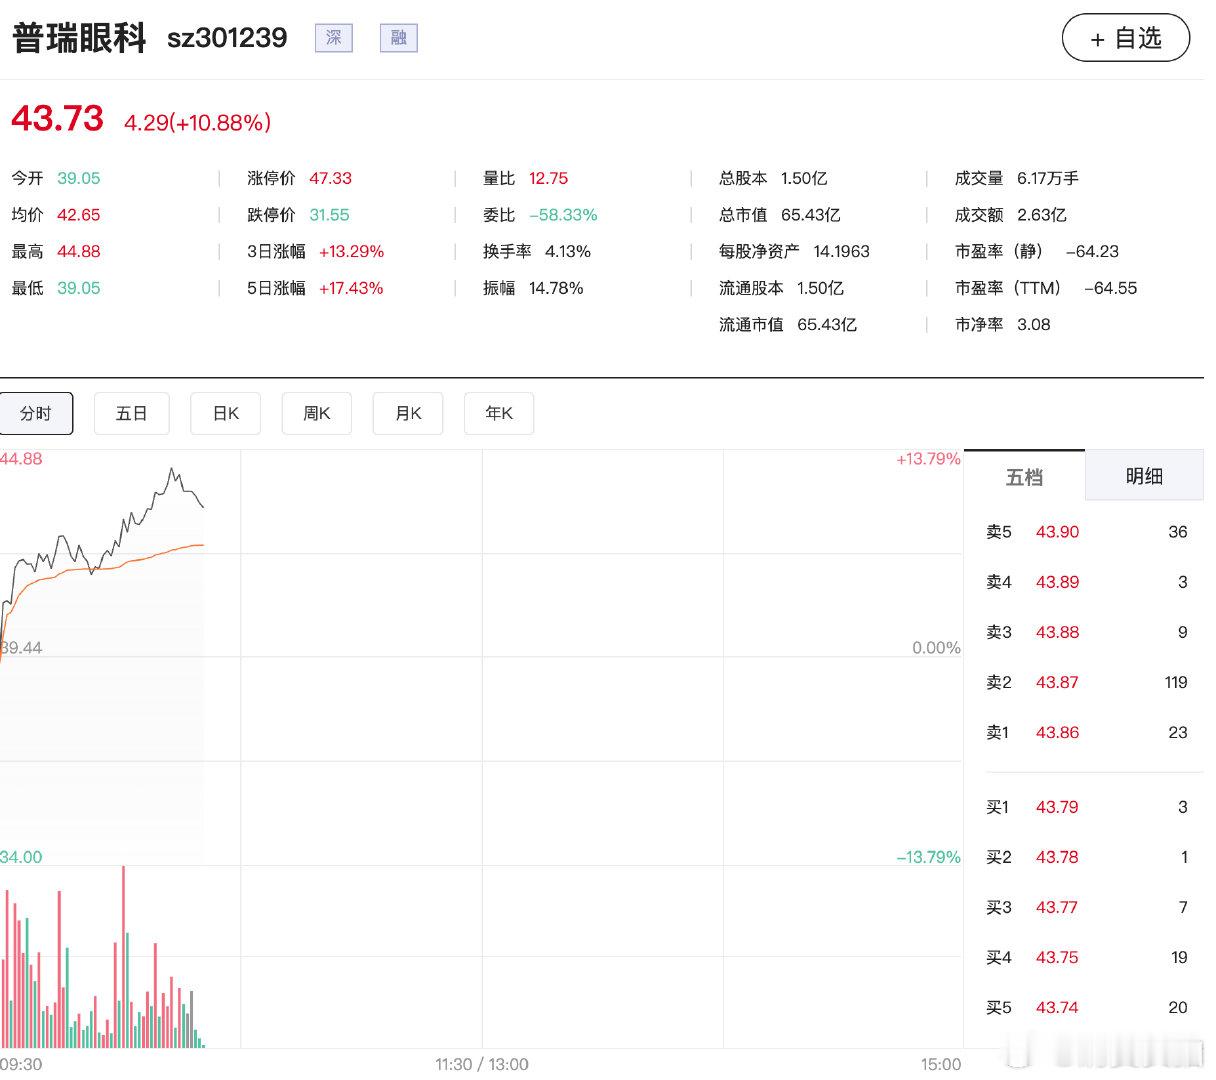Open the 年K chart tab
The height and width of the screenshot is (1080, 1216).
point(499,413)
